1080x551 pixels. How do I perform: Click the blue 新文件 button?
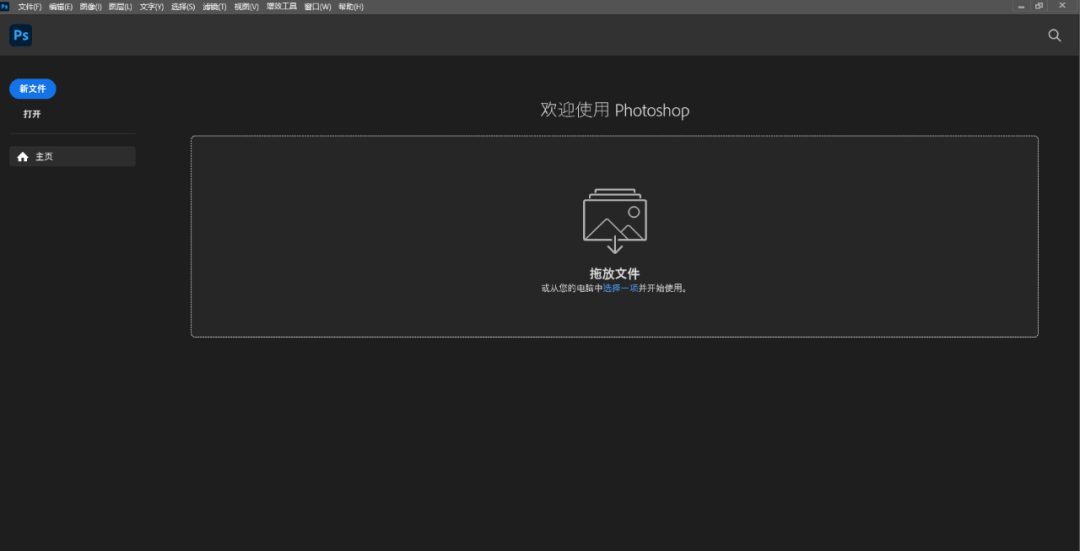[x=33, y=89]
